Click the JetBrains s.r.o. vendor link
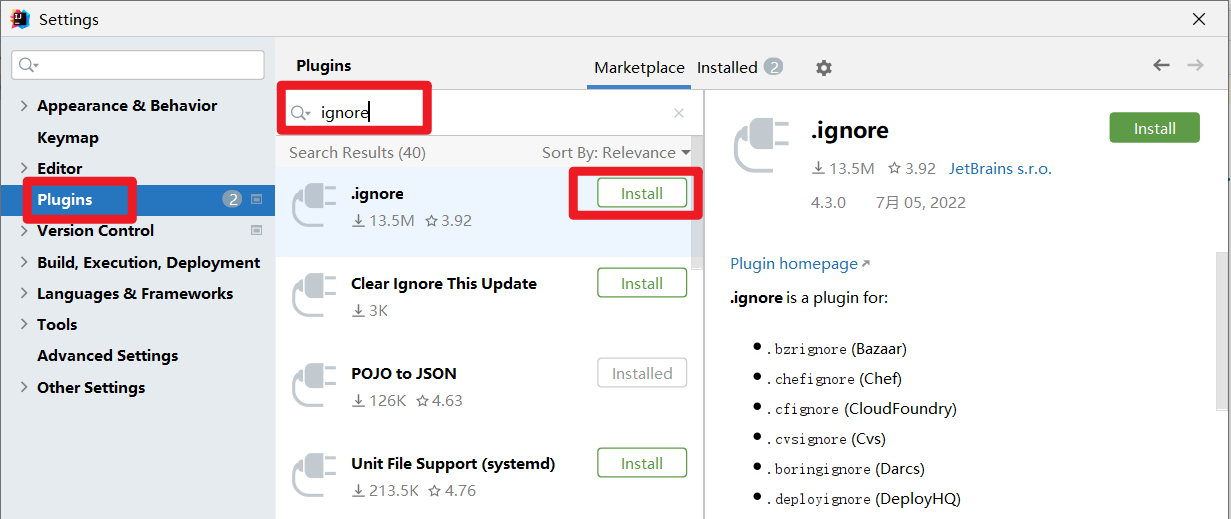This screenshot has width=1231, height=519. [1000, 169]
